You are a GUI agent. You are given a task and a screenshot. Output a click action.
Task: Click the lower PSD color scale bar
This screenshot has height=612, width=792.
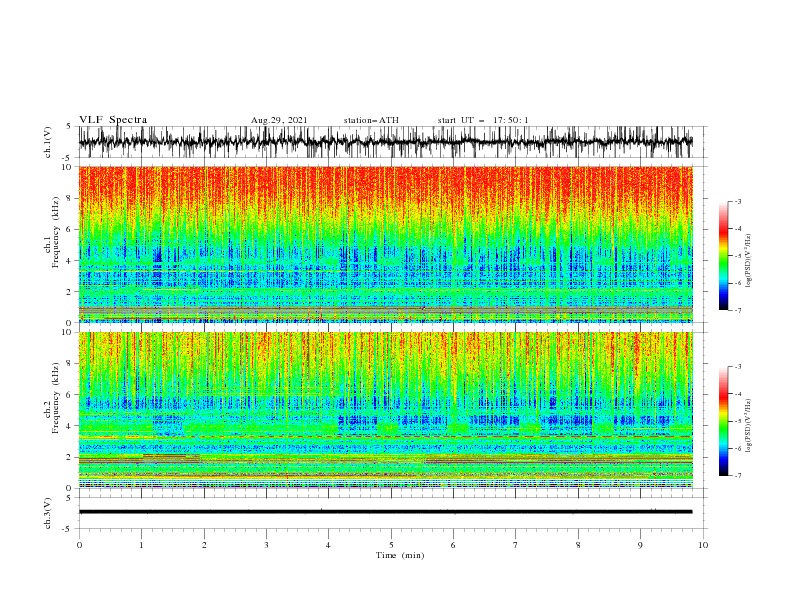coord(724,421)
